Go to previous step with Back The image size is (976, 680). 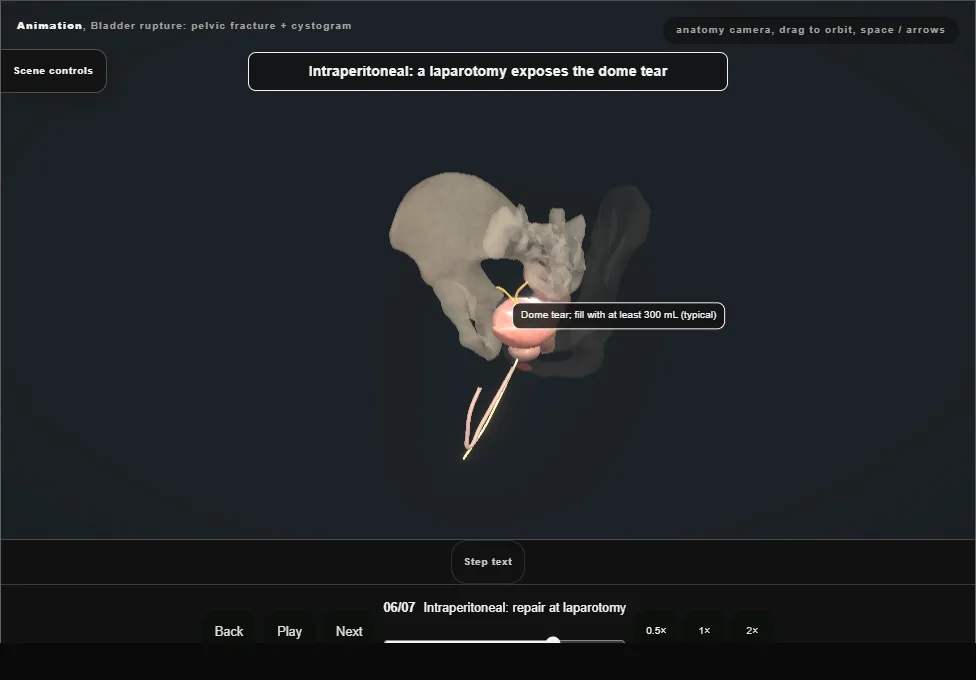coord(228,631)
